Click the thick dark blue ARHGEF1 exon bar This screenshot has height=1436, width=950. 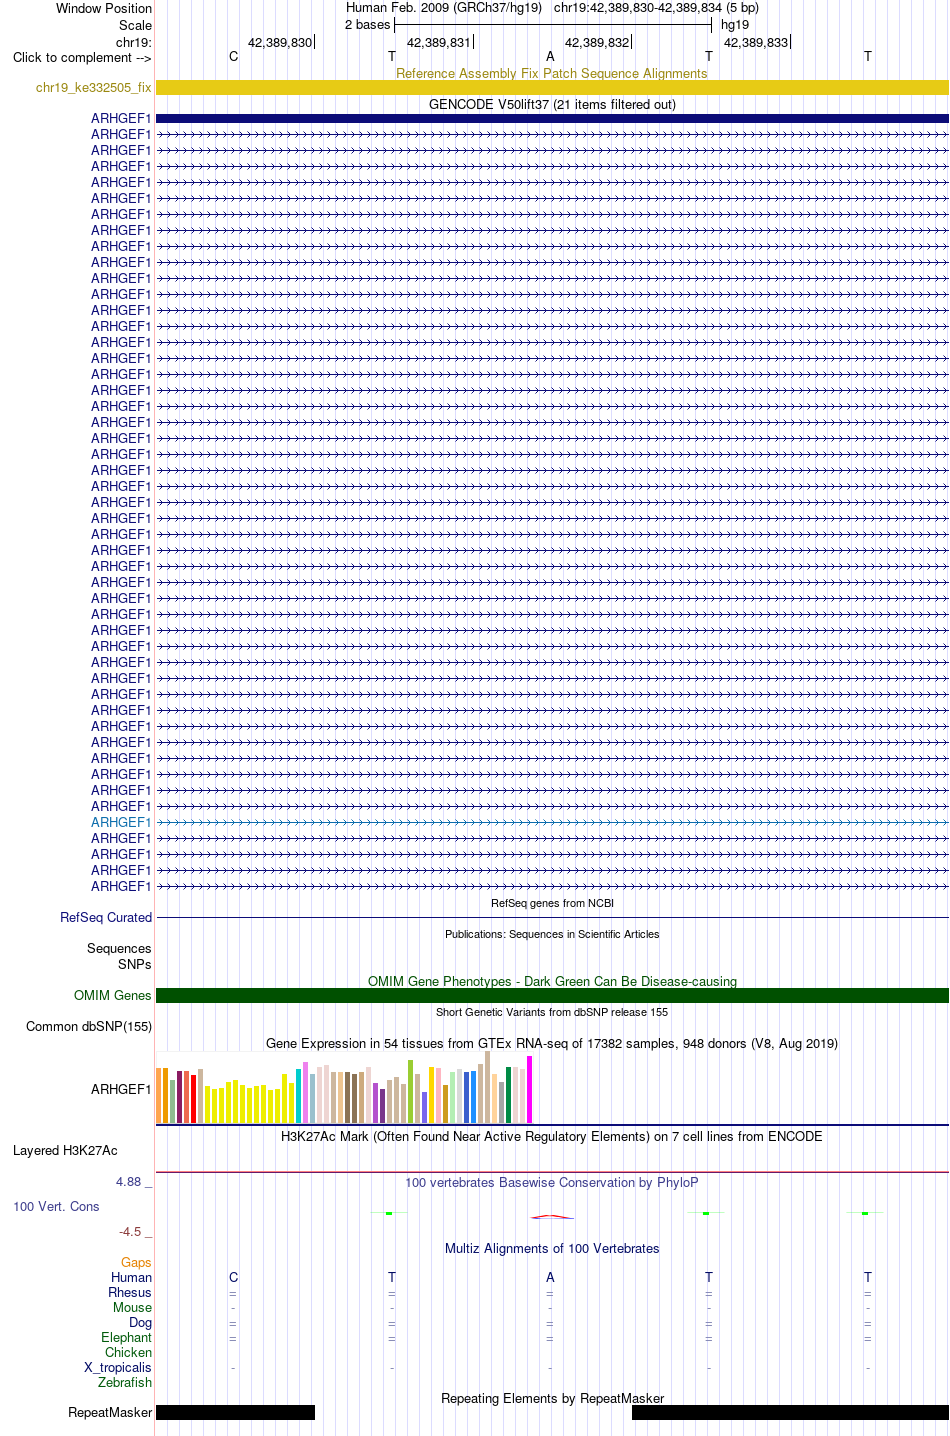click(x=552, y=118)
